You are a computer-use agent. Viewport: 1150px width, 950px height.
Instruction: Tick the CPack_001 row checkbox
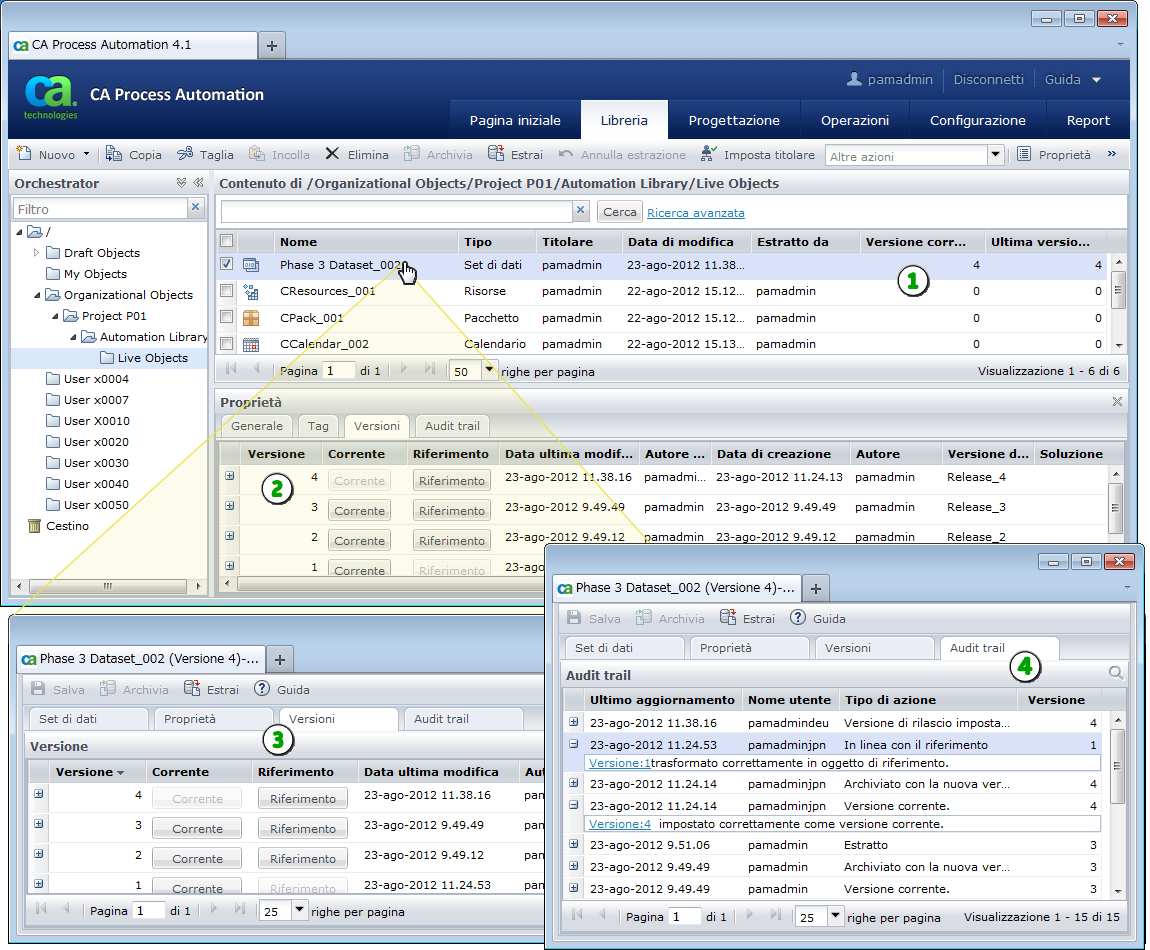click(227, 318)
